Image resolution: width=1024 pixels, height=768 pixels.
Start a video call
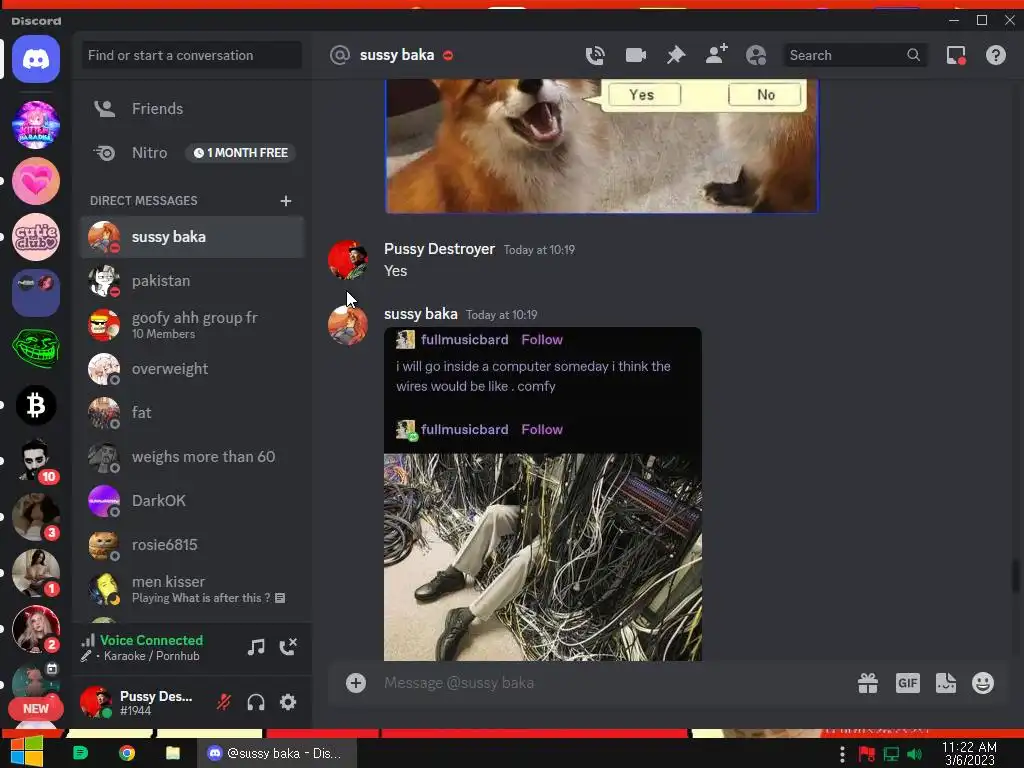click(635, 56)
